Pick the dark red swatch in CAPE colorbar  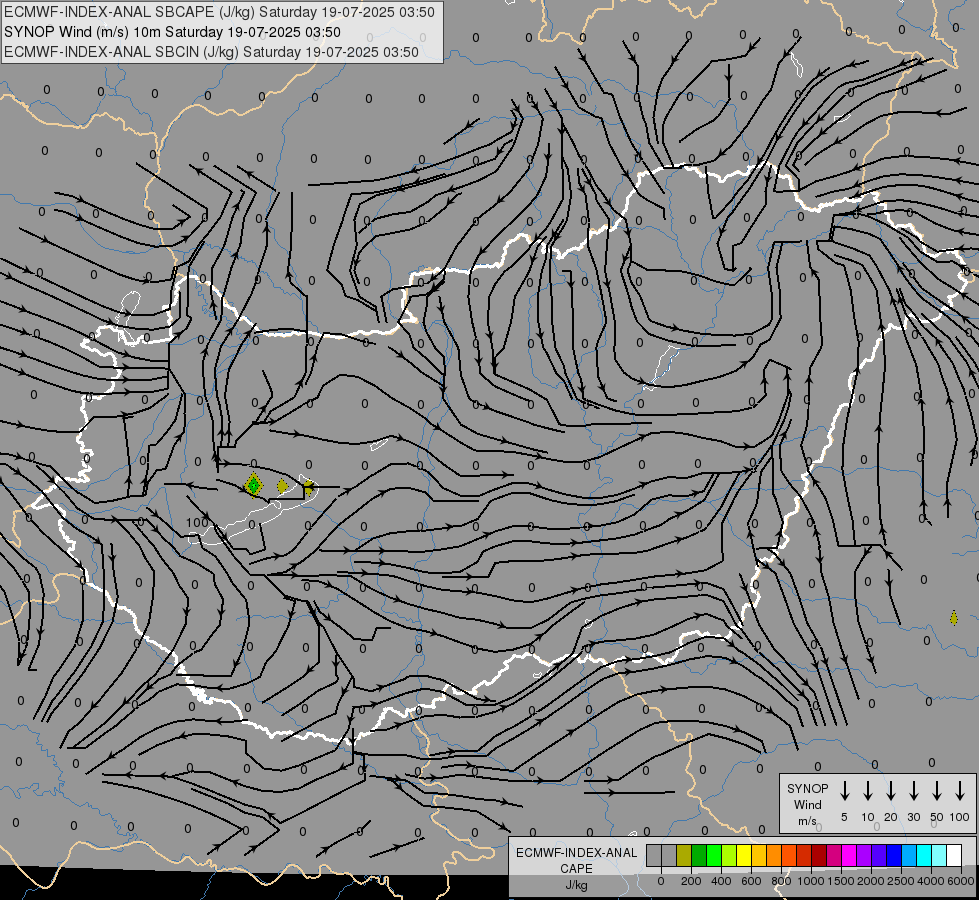tap(819, 855)
